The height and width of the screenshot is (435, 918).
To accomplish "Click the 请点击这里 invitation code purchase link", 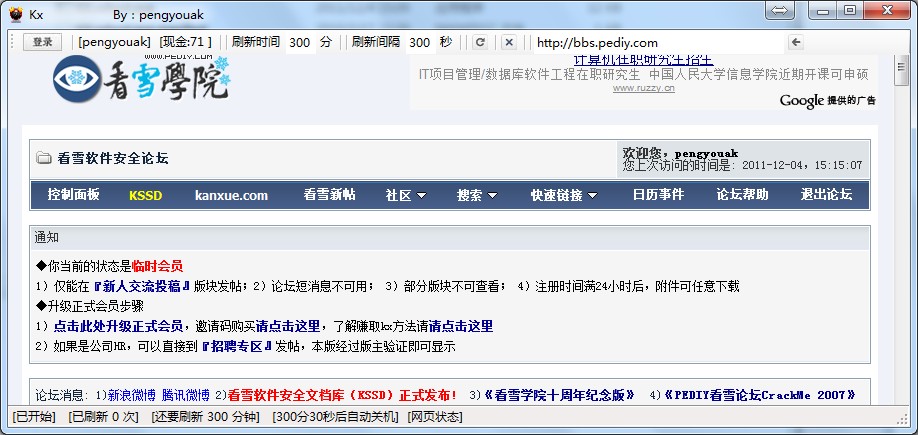I will pos(288,326).
